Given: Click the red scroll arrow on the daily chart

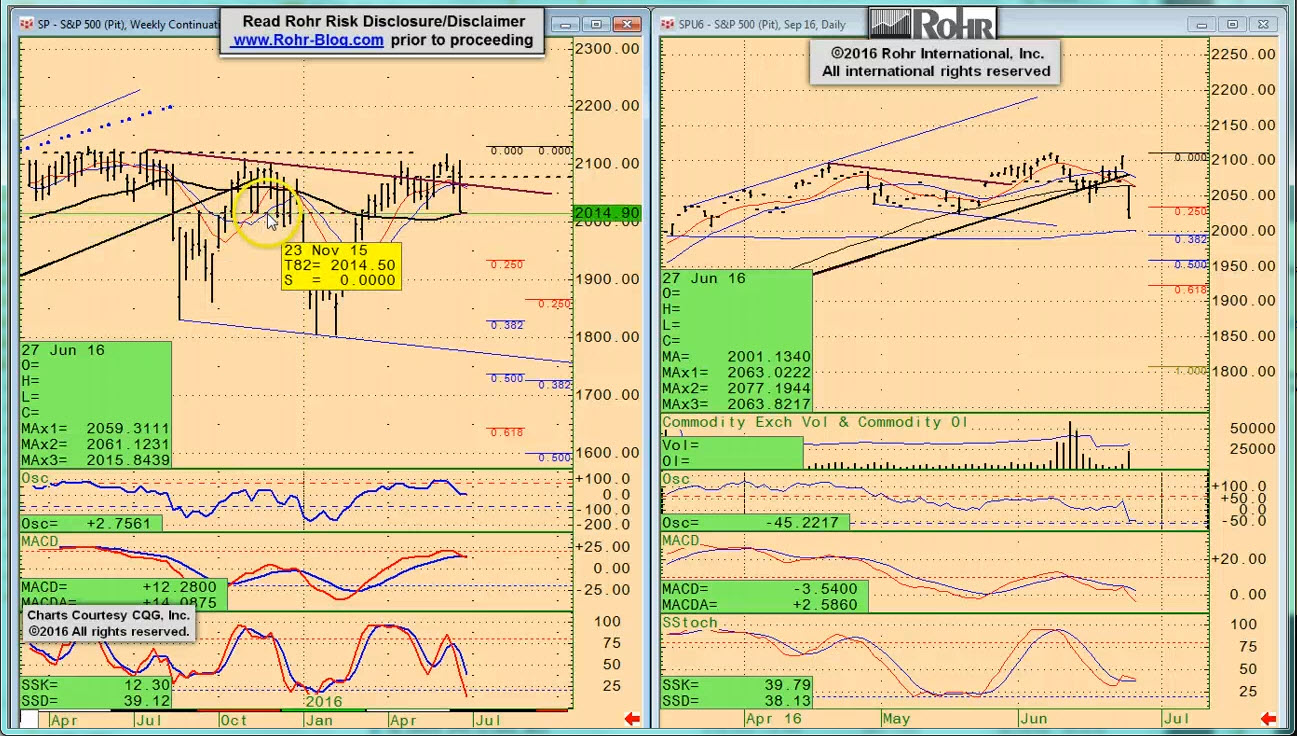Looking at the screenshot, I should tap(1268, 718).
